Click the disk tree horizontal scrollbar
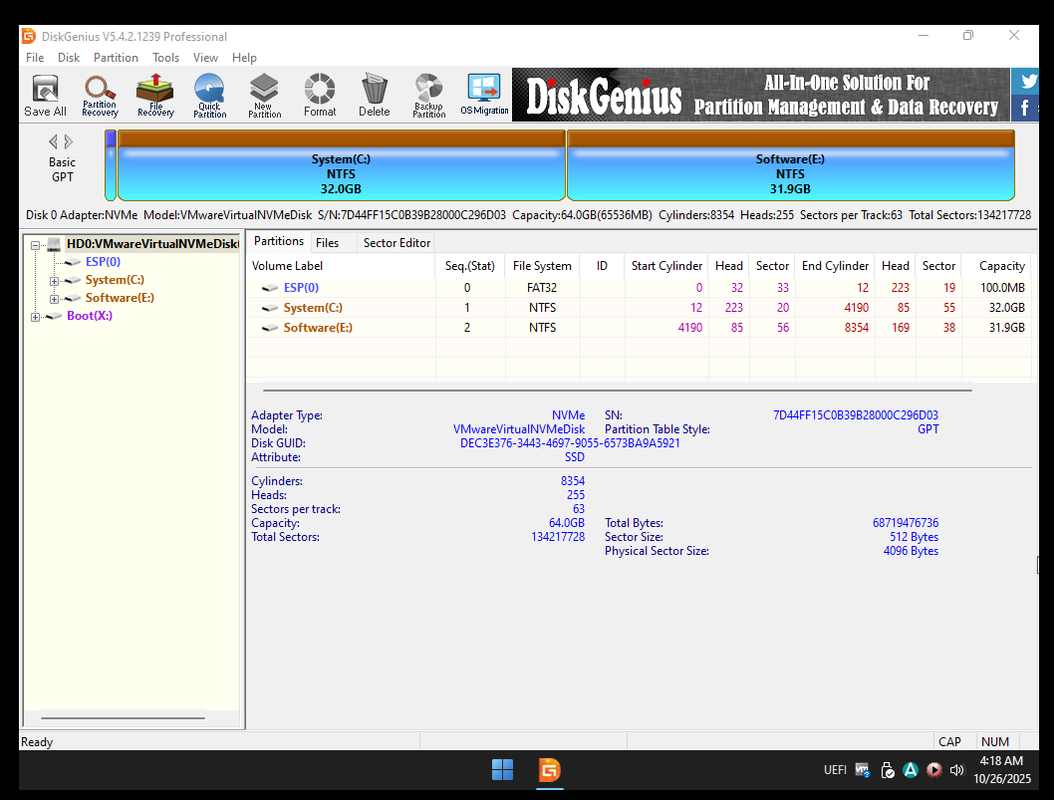The width and height of the screenshot is (1054, 800). point(123,718)
